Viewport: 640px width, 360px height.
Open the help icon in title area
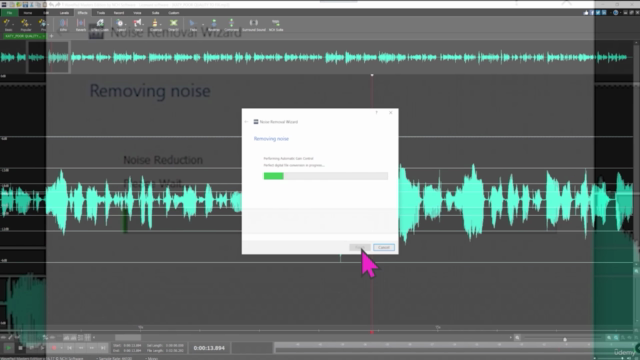click(x=616, y=13)
